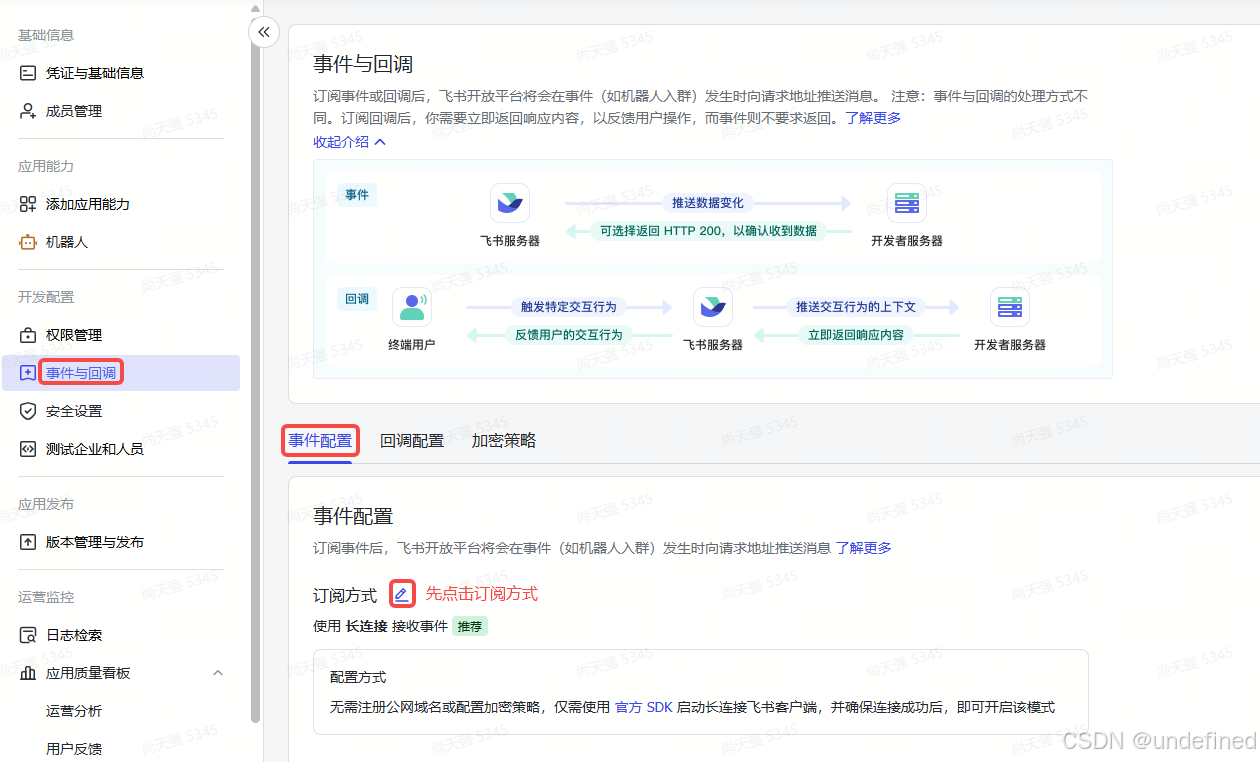Viewport: 1260px width, 762px height.
Task: Switch to 事件配置 tab
Action: (320, 441)
